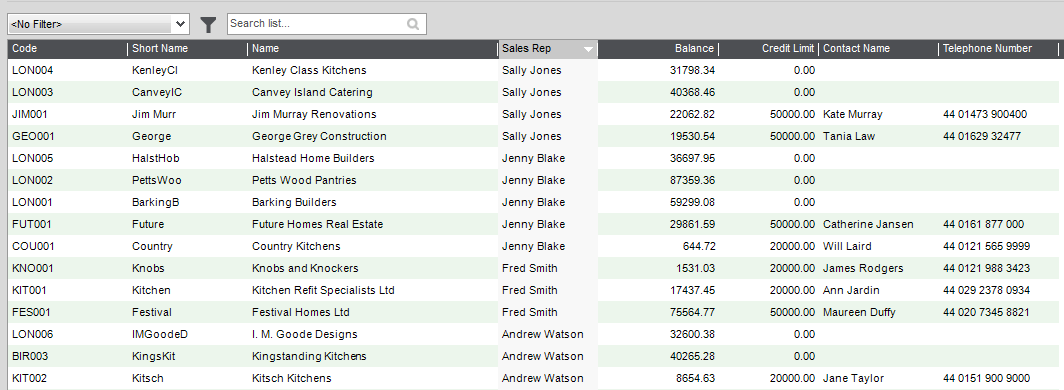Open the Sales Rep column sort arrow
Screen dimensions: 1064x390
point(588,49)
